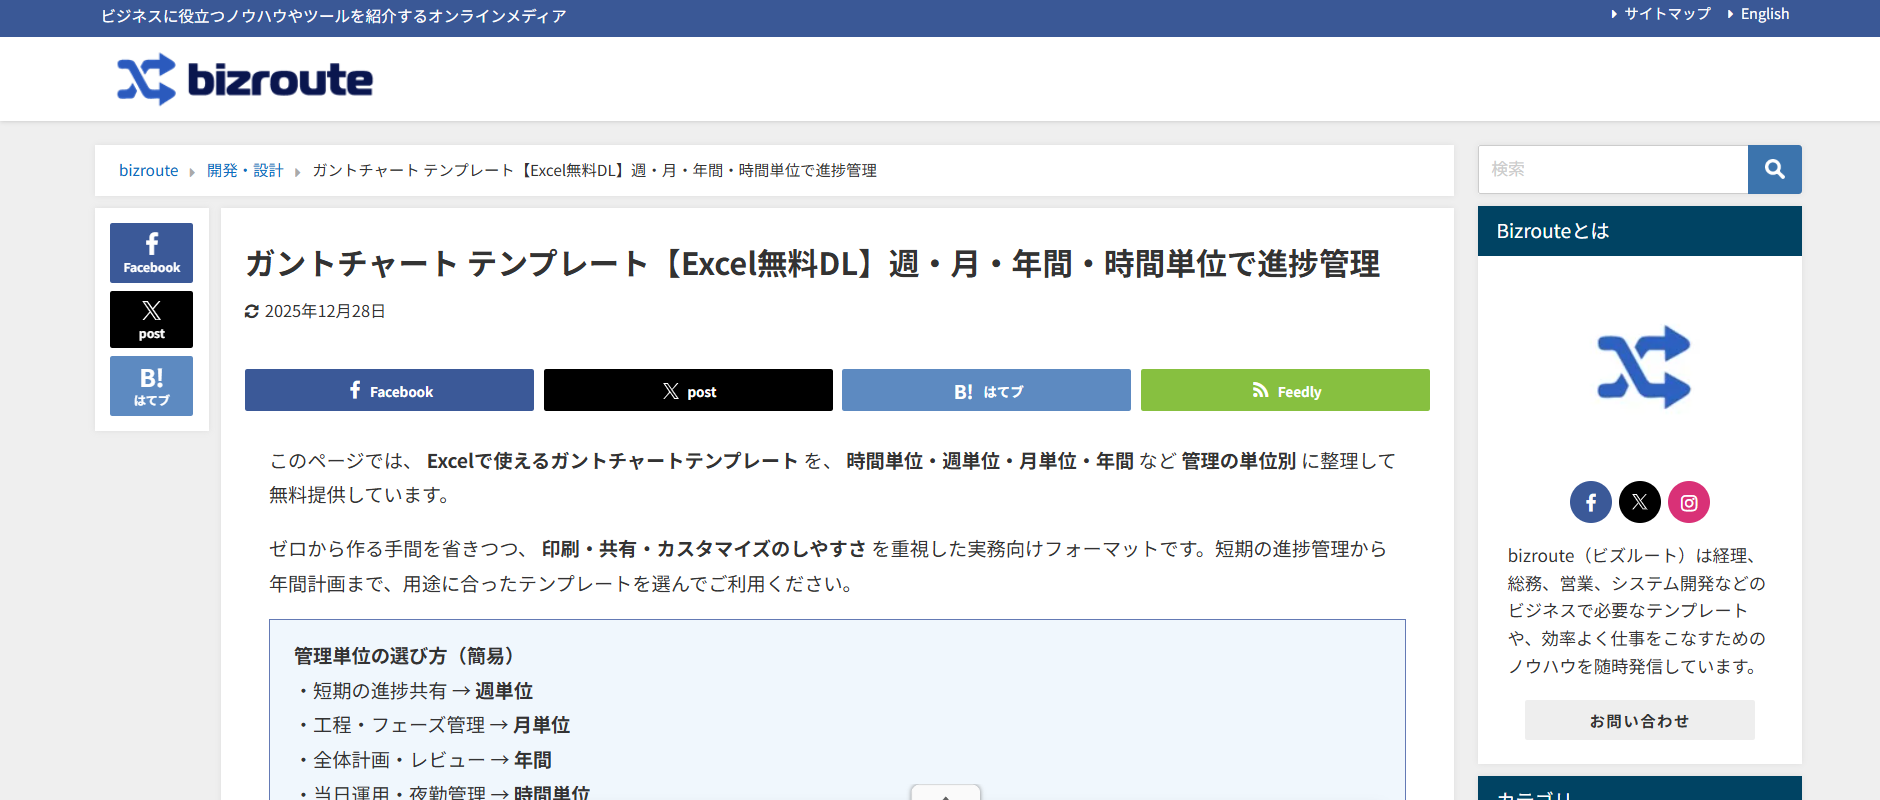Screen dimensions: 1880x800
Task: Open 開発・設計 breadcrumb category
Action: (245, 171)
